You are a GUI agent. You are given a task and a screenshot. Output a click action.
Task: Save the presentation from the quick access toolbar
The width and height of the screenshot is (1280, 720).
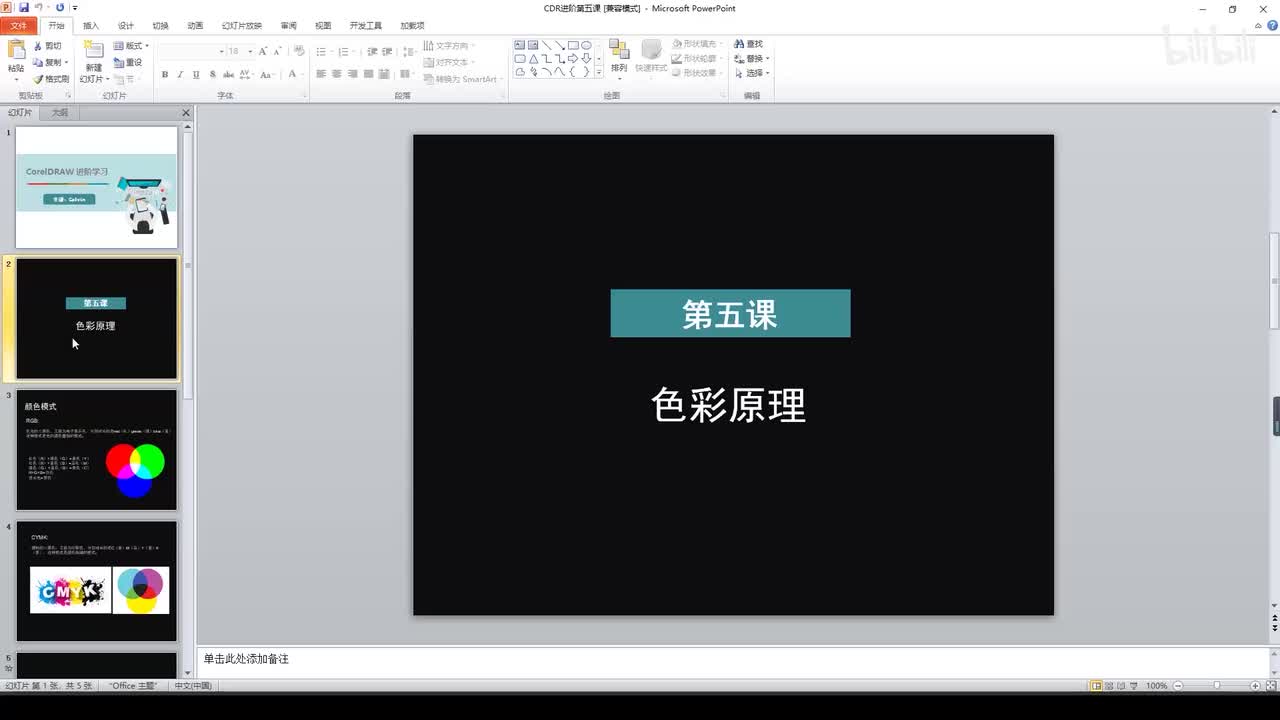pos(23,8)
